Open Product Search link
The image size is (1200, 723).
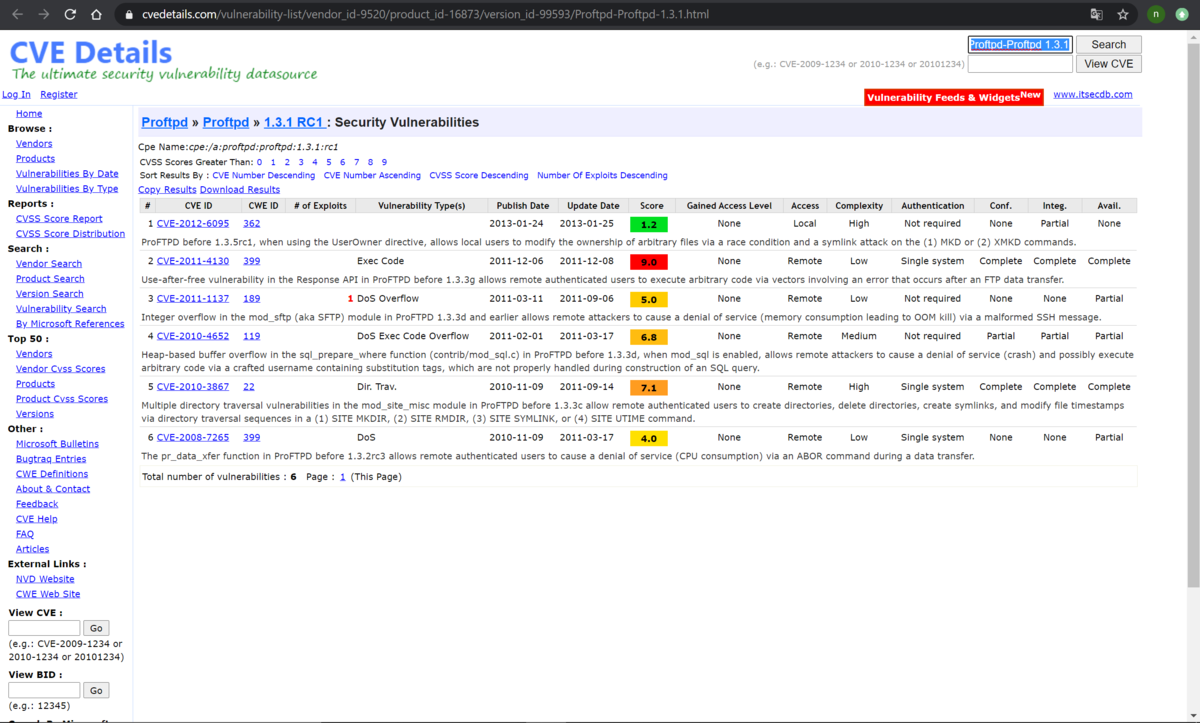point(50,279)
